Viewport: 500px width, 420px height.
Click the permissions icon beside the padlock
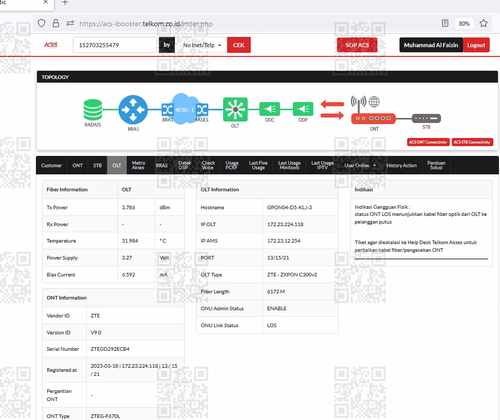[70, 23]
